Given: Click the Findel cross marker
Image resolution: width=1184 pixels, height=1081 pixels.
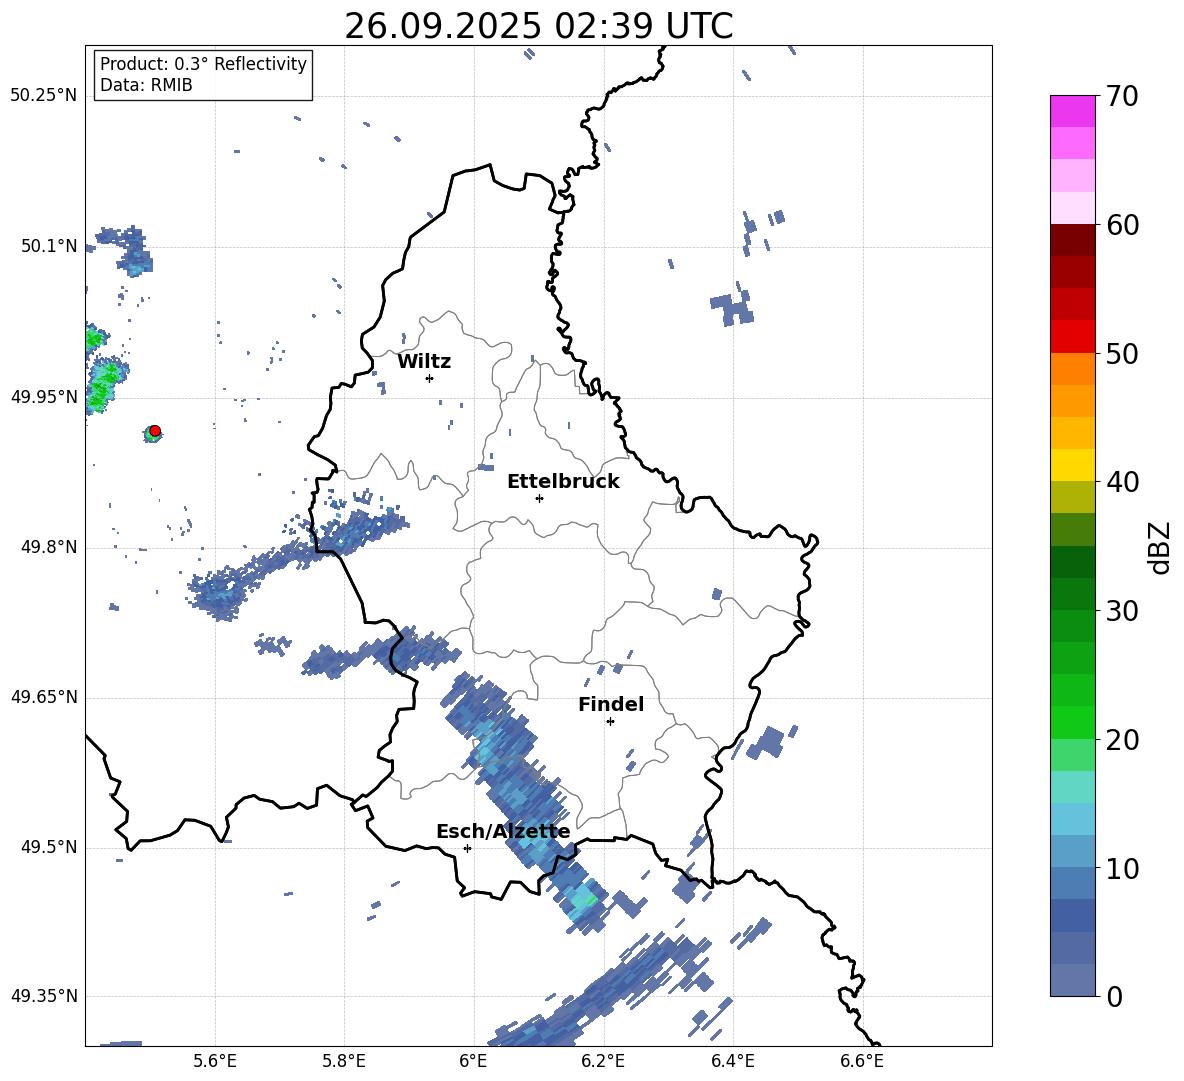Looking at the screenshot, I should [610, 722].
